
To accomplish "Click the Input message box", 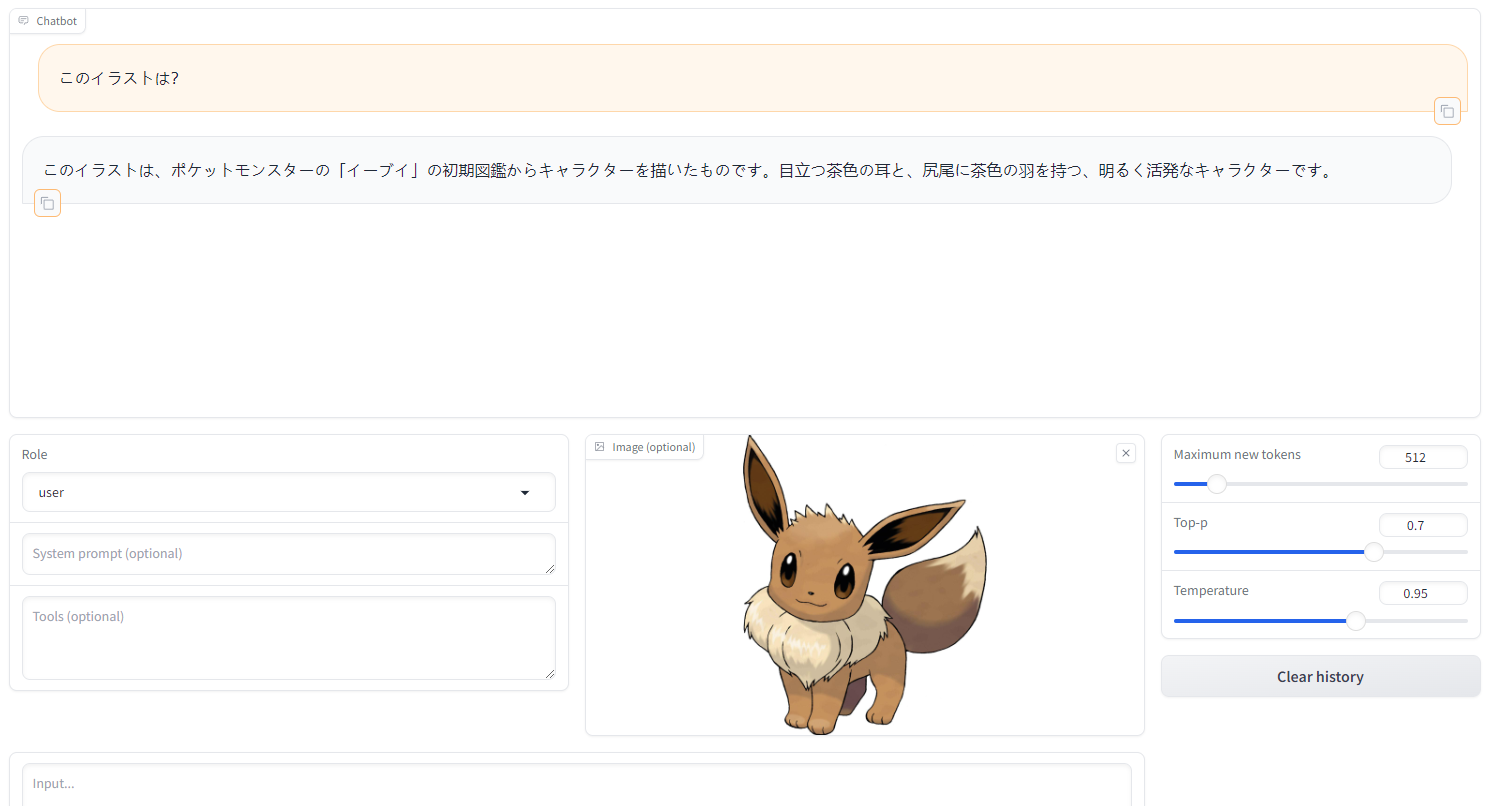I will click(576, 783).
